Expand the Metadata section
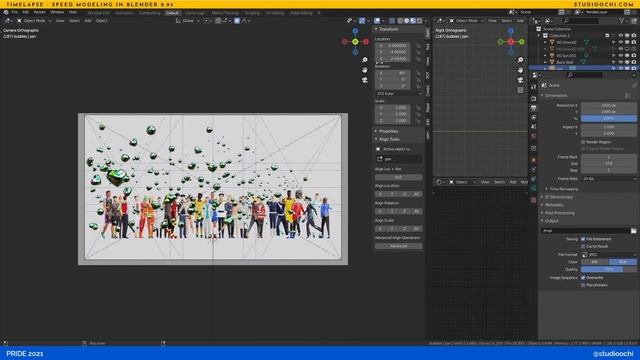 [x=553, y=205]
